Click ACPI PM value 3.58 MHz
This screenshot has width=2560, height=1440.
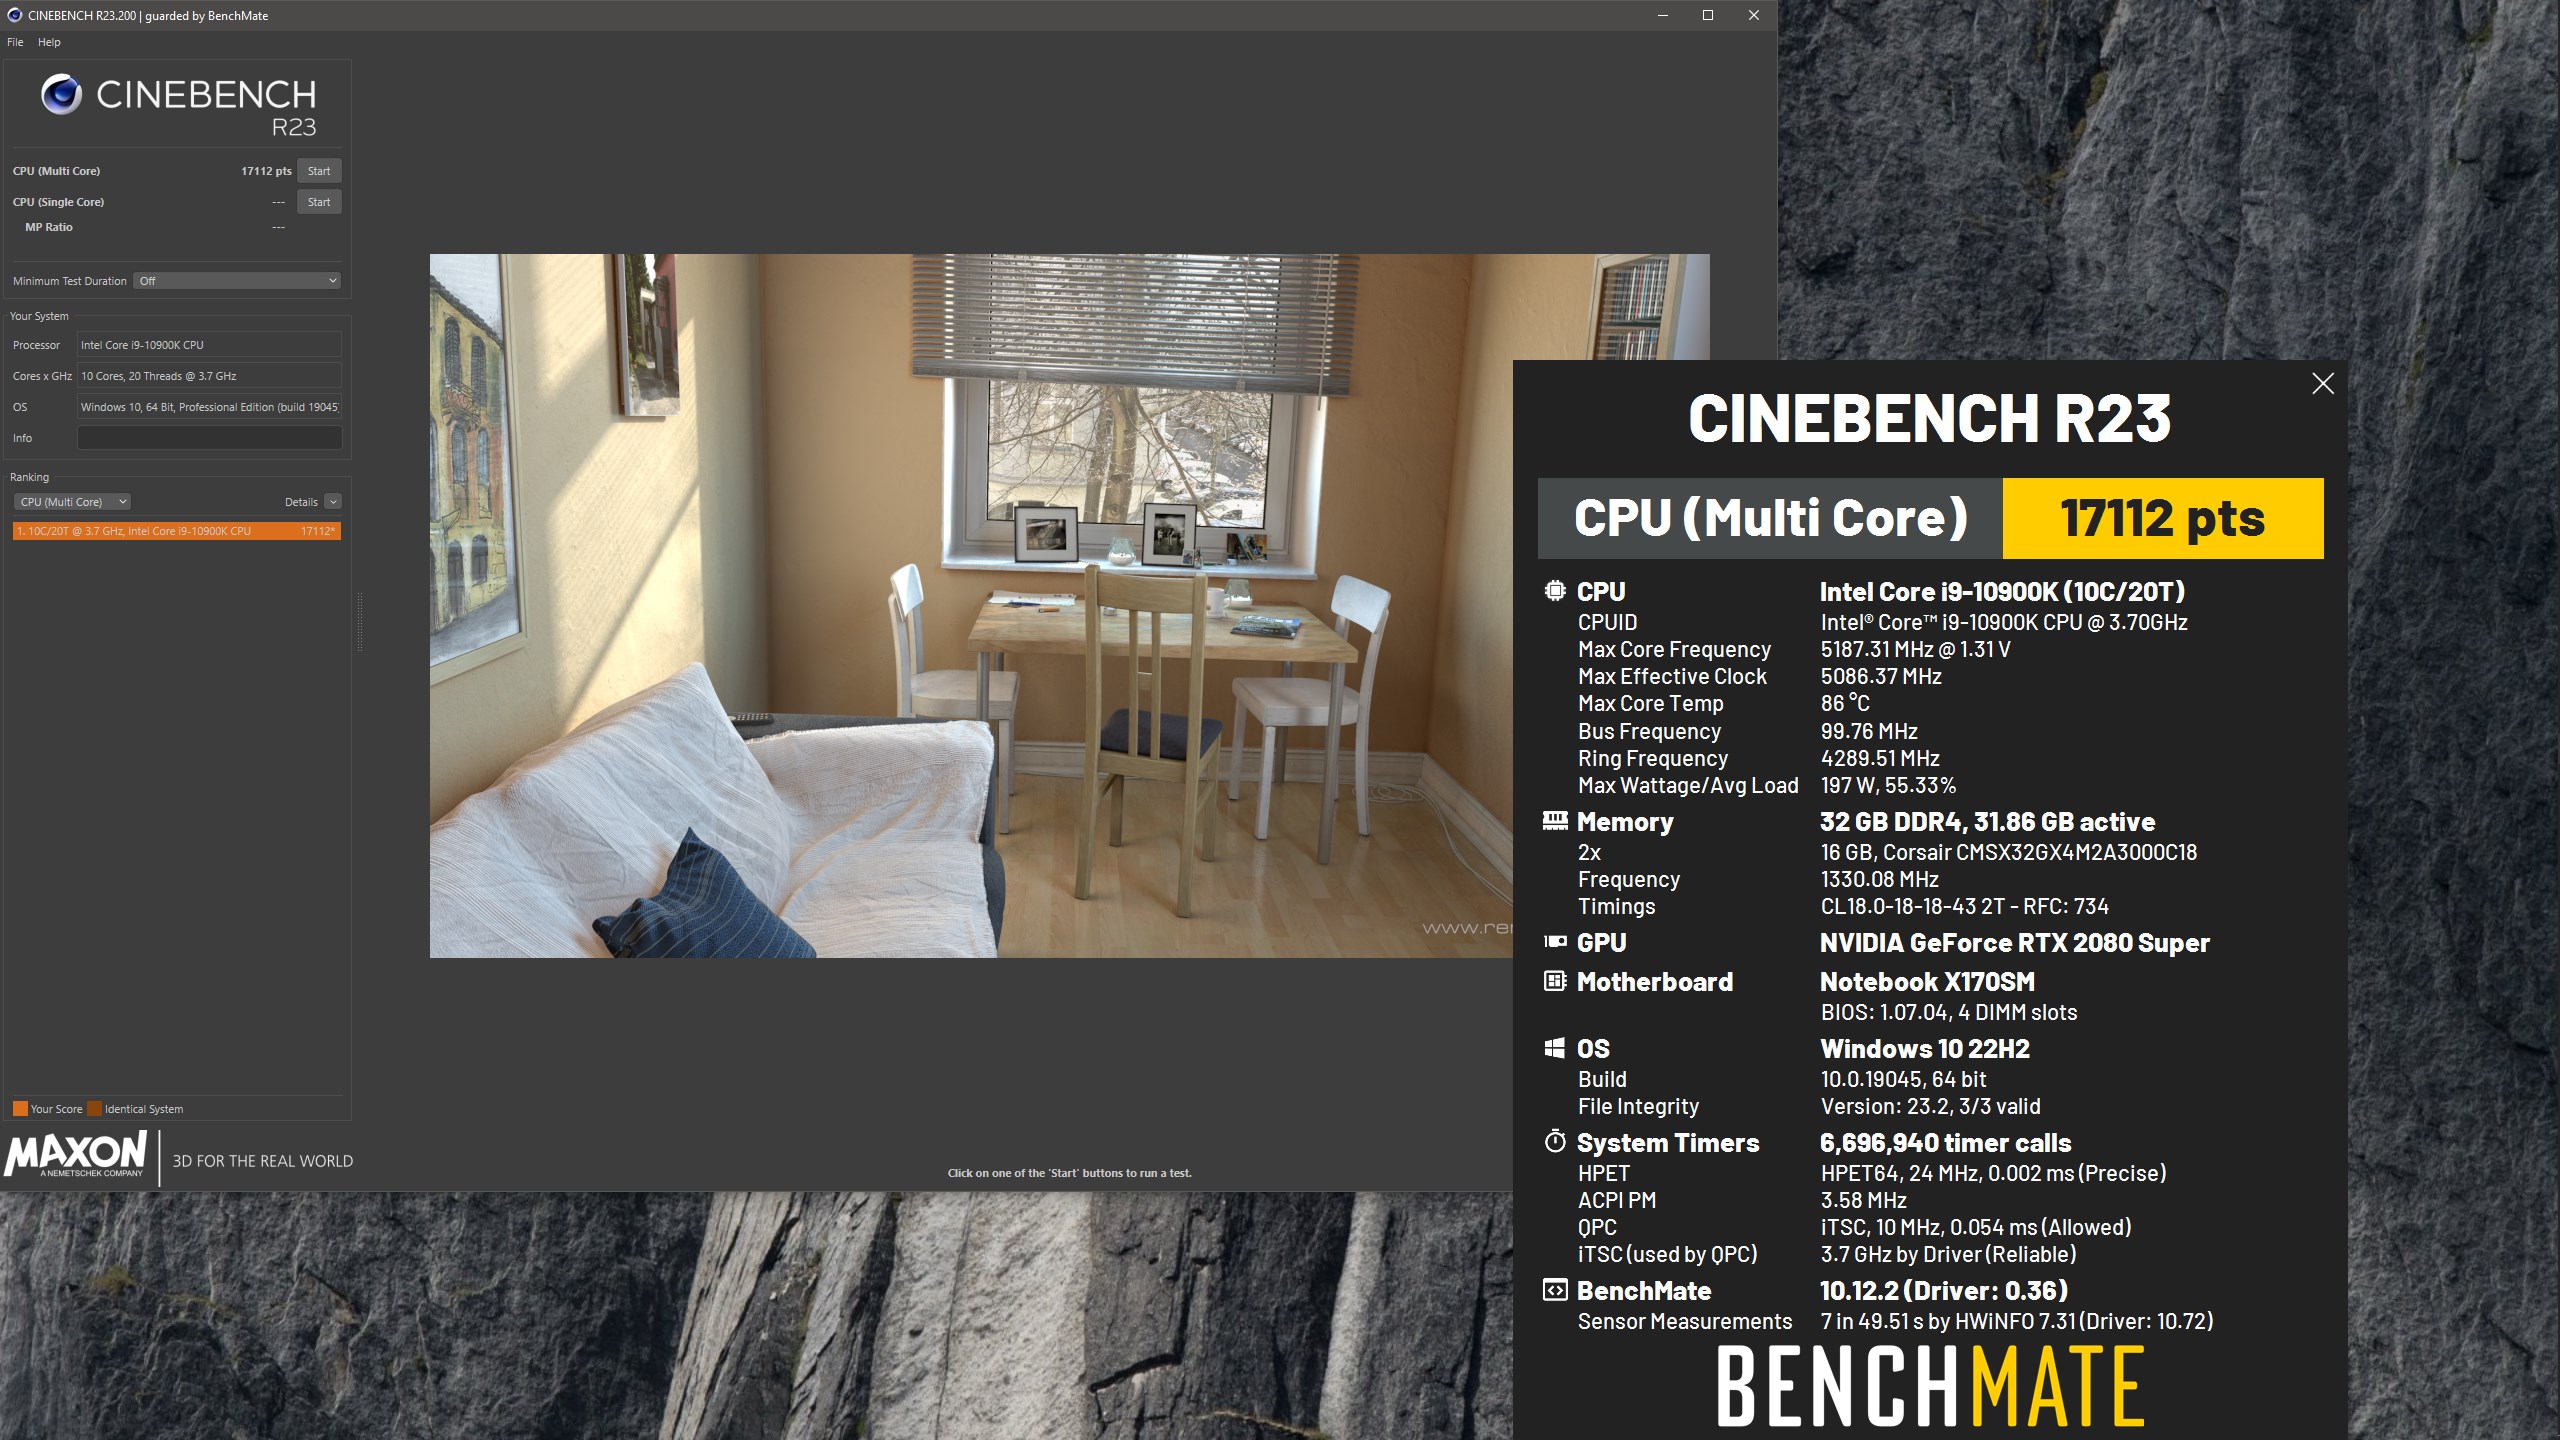pos(1863,1200)
